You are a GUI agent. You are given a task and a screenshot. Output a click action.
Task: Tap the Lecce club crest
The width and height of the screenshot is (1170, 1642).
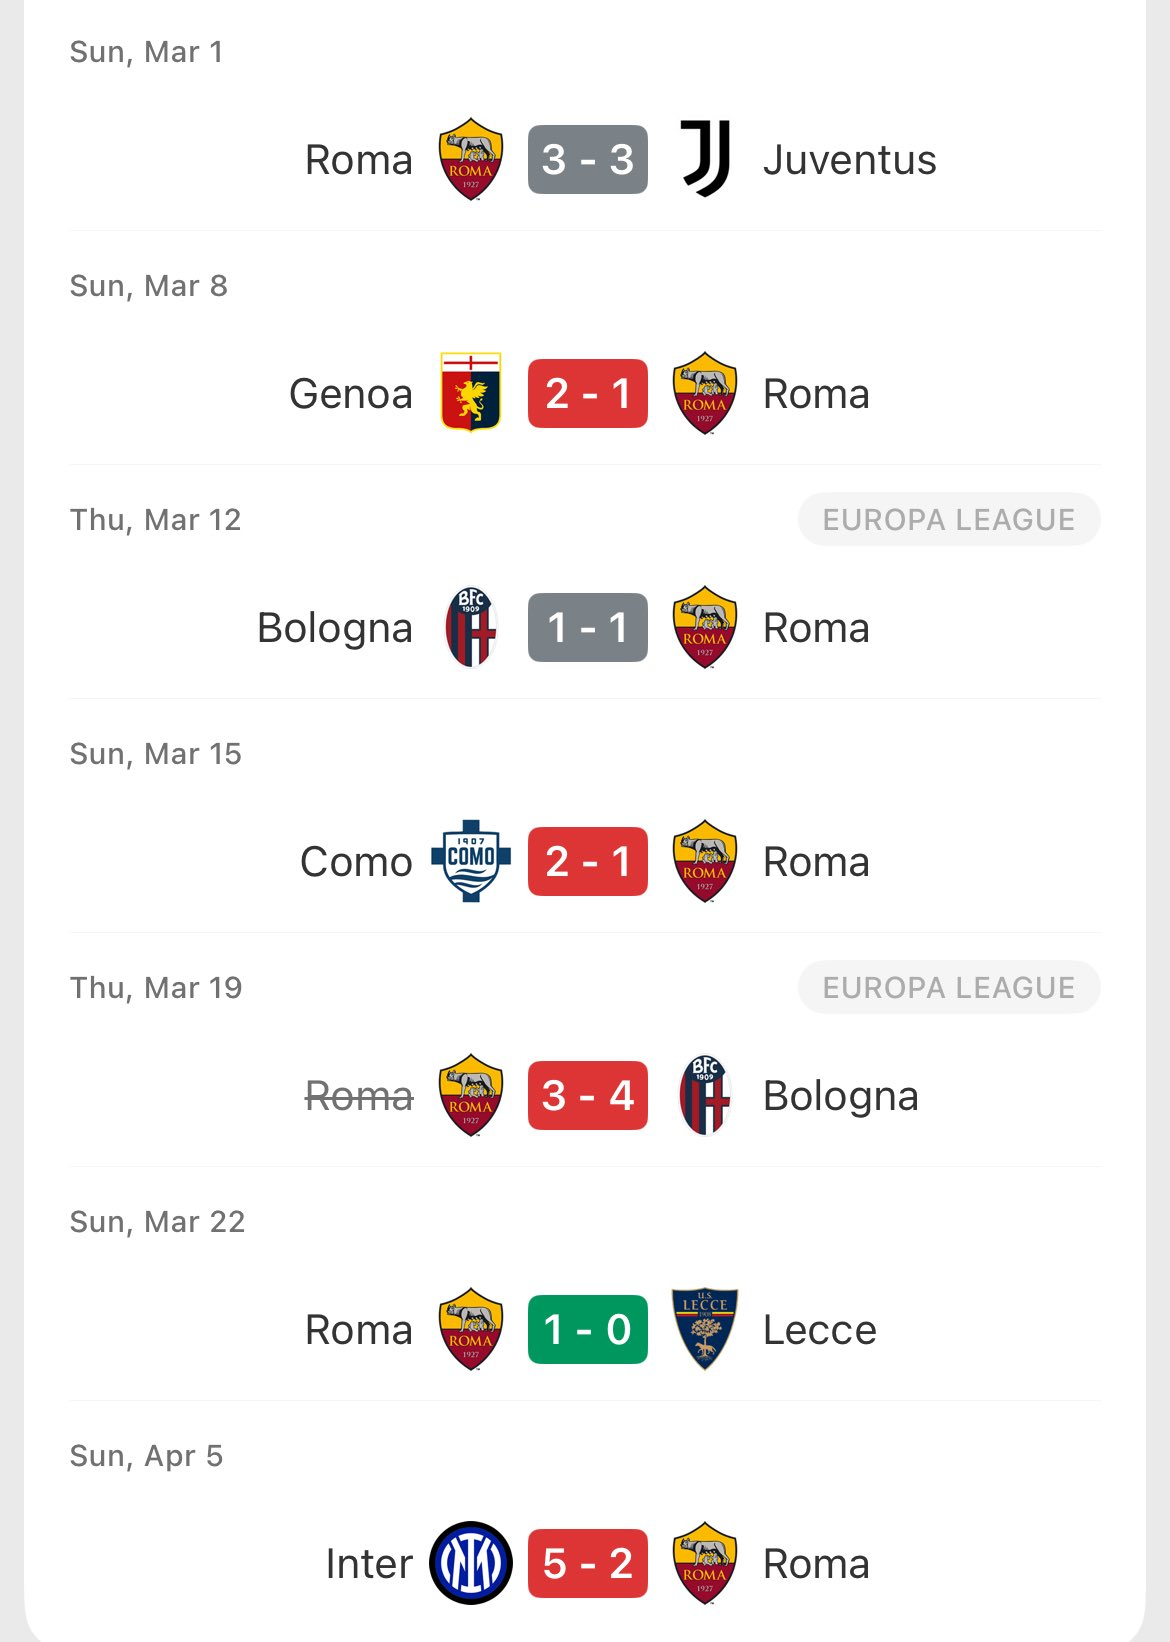point(705,1329)
